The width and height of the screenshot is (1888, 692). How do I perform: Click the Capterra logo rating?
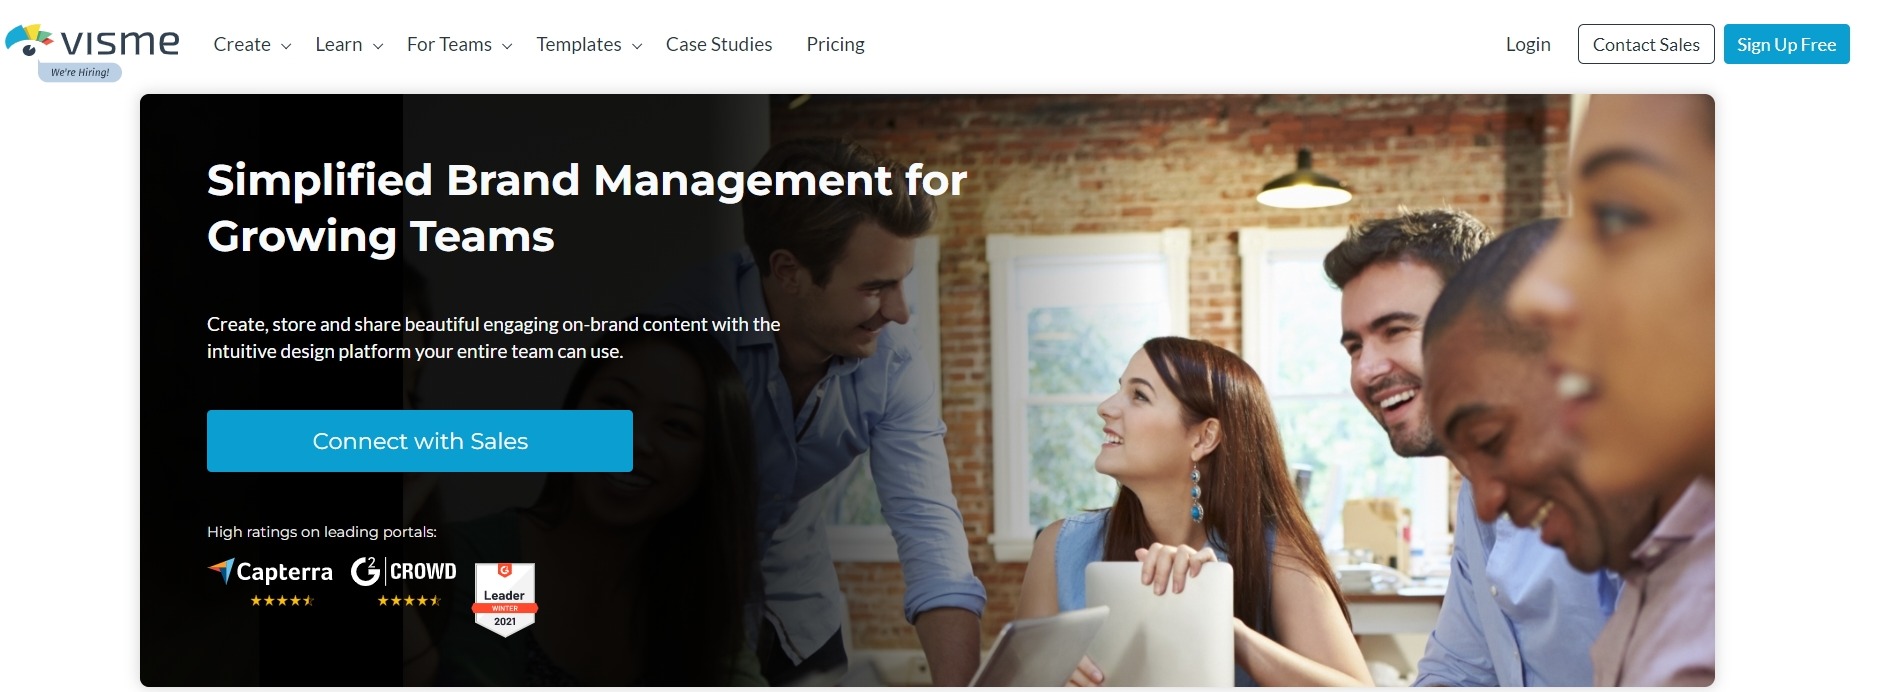[x=270, y=571]
